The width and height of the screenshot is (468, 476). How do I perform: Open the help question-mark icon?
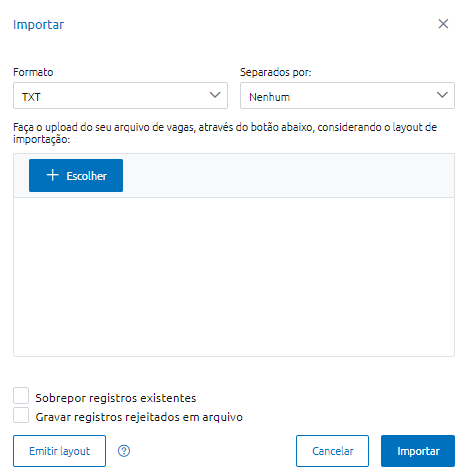tap(124, 451)
